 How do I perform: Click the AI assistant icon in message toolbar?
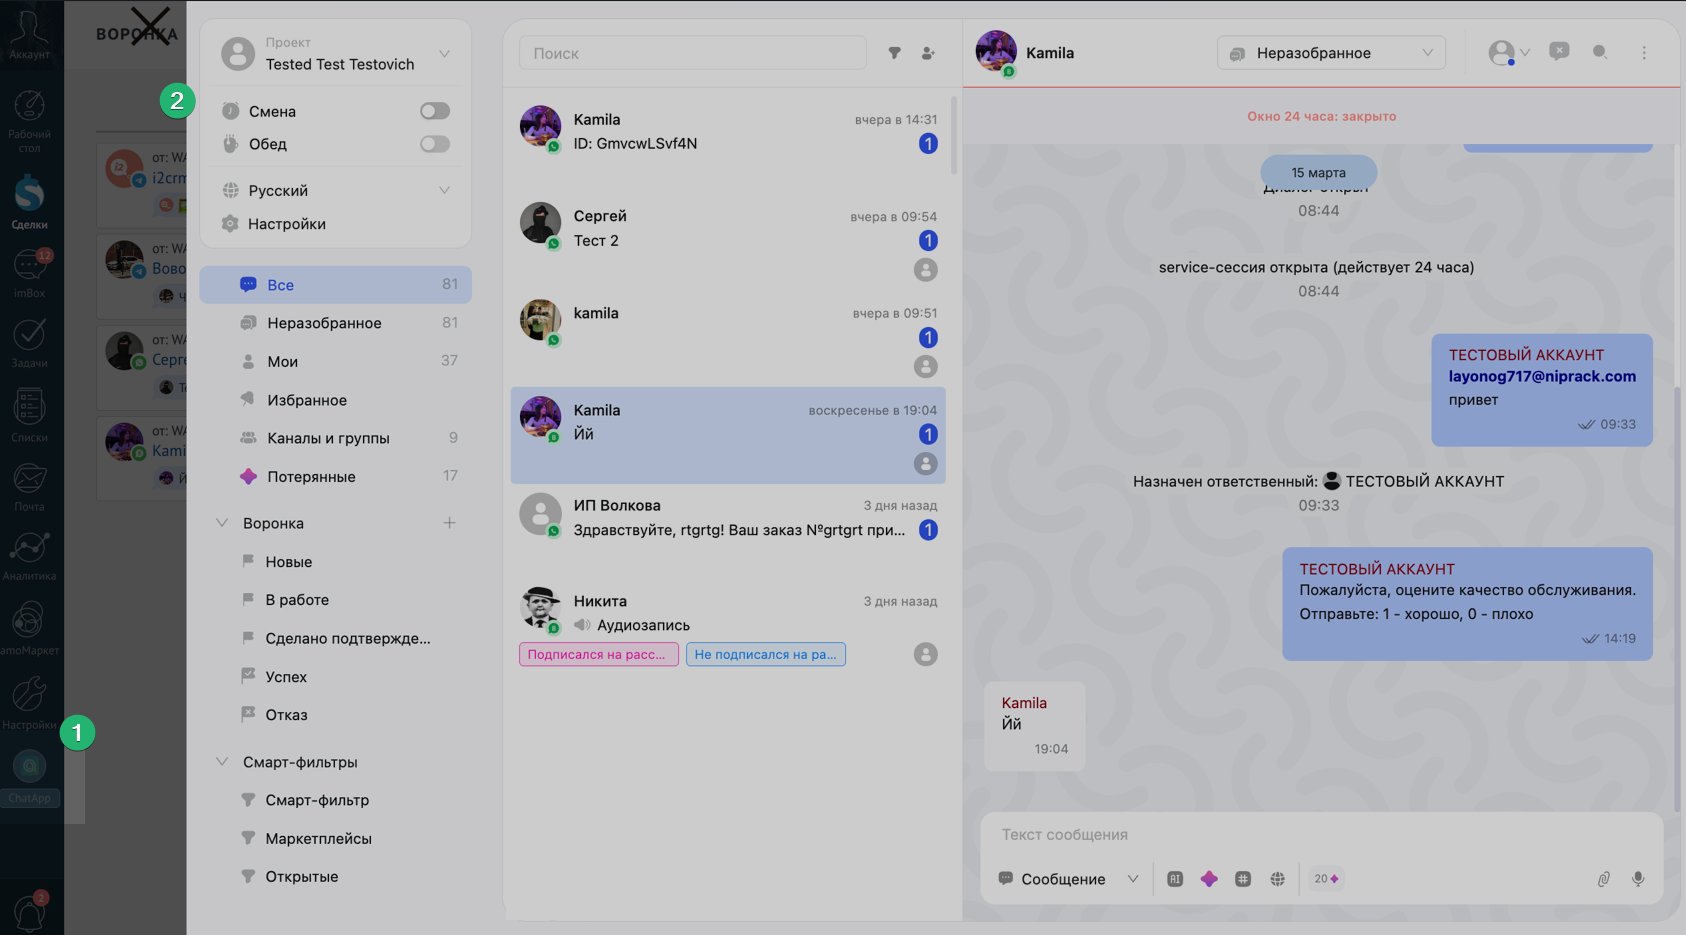point(1175,879)
